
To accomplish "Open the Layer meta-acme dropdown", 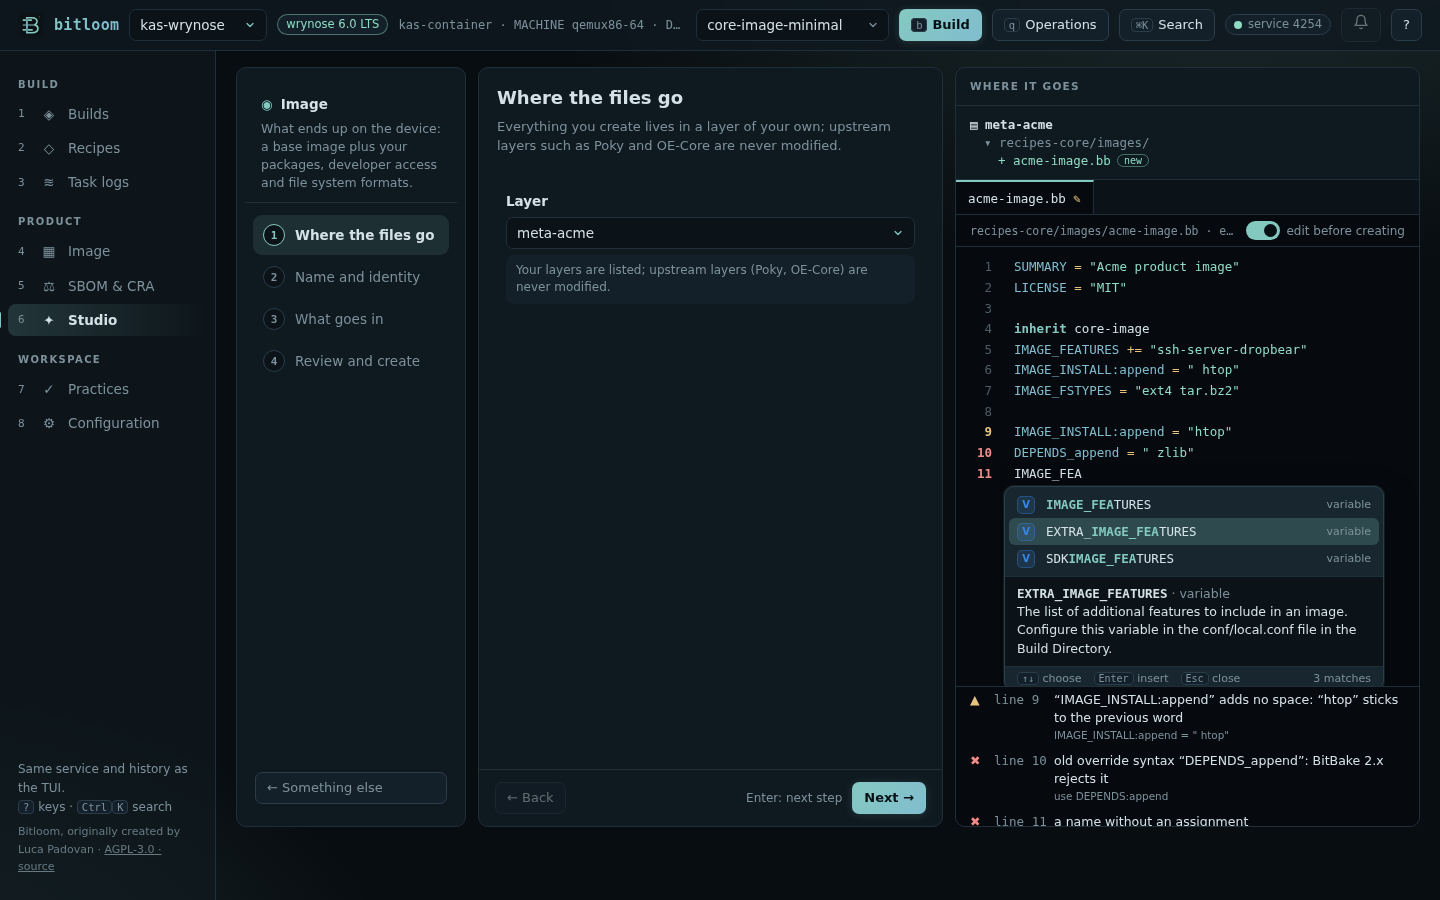I will [x=710, y=233].
